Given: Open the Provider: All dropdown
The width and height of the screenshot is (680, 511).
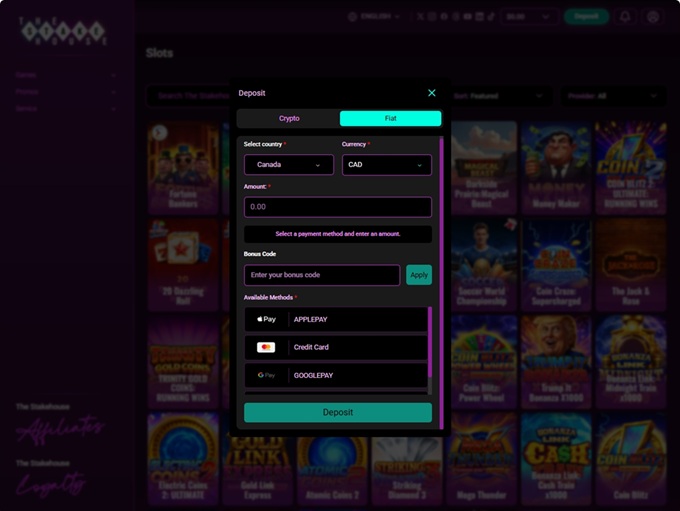Looking at the screenshot, I should [613, 95].
